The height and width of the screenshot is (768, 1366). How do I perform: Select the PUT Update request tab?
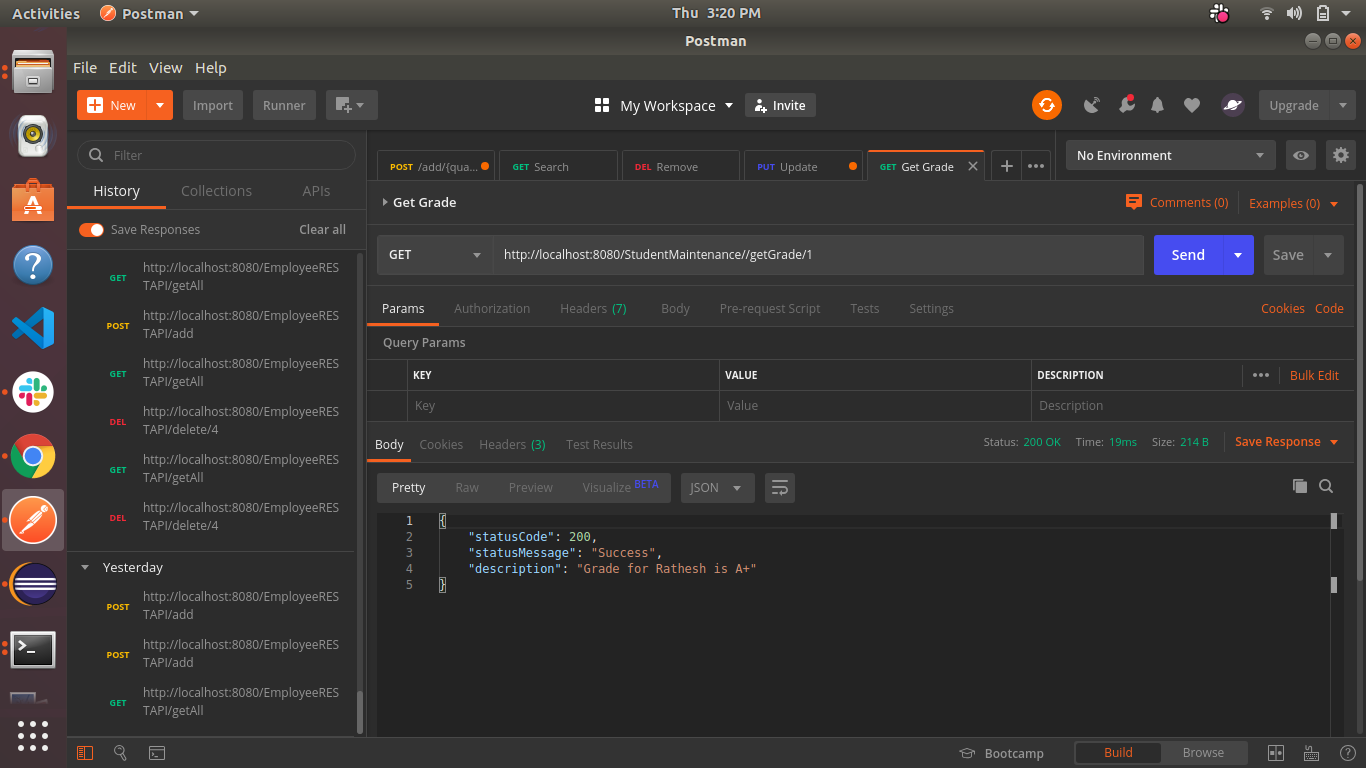[803, 166]
